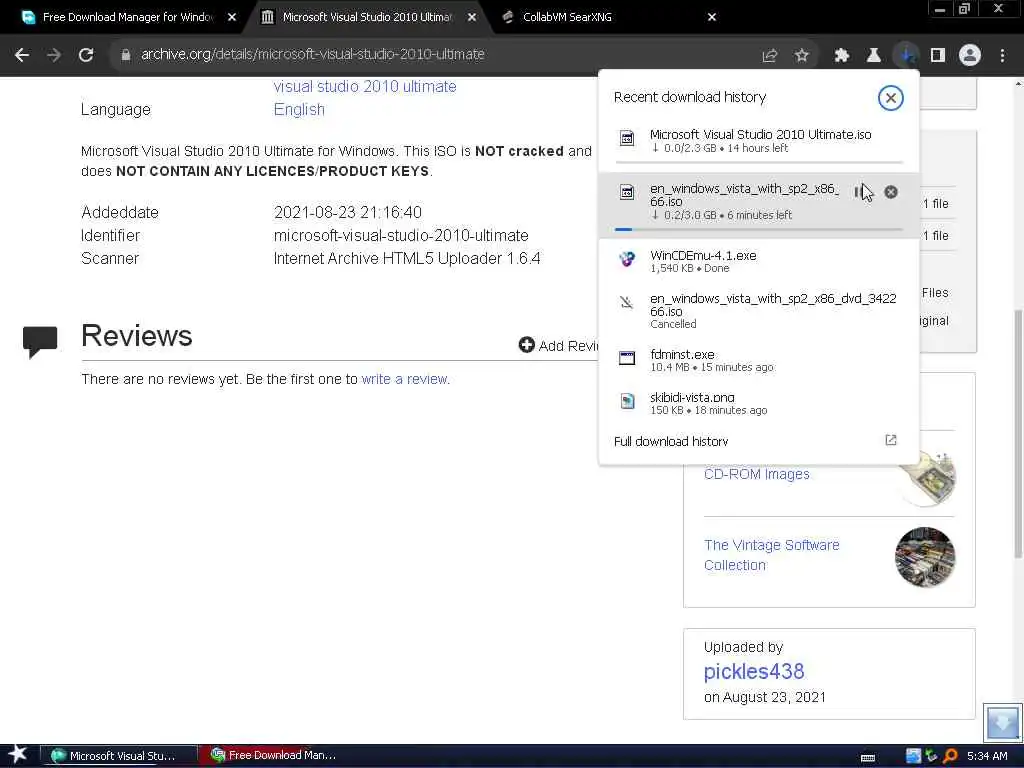The height and width of the screenshot is (768, 1024).
Task: Click cancelled en_windows_vista ISO entry name
Action: click(773, 305)
